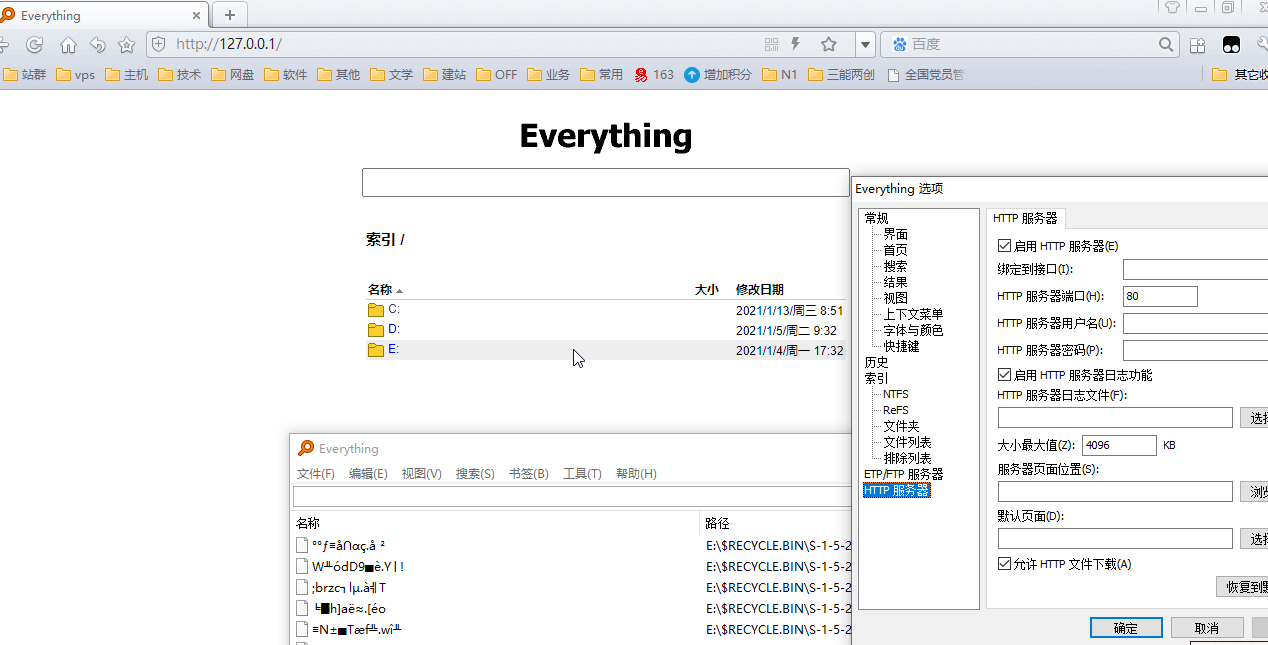Expand the 软件 bookmark folder

[x=286, y=74]
